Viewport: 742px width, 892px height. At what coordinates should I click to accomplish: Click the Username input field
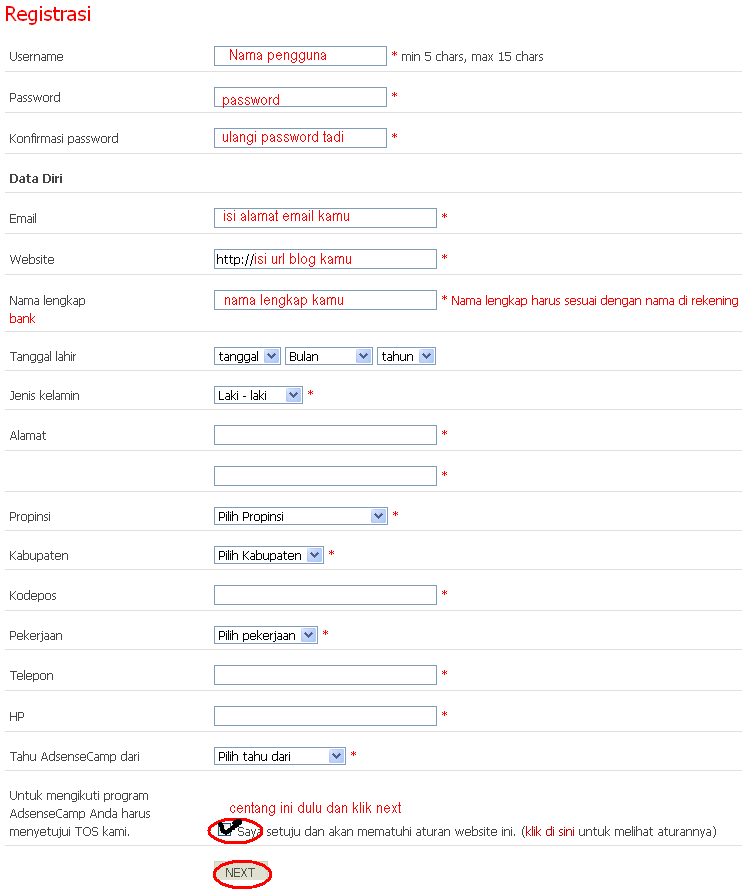(x=300, y=56)
